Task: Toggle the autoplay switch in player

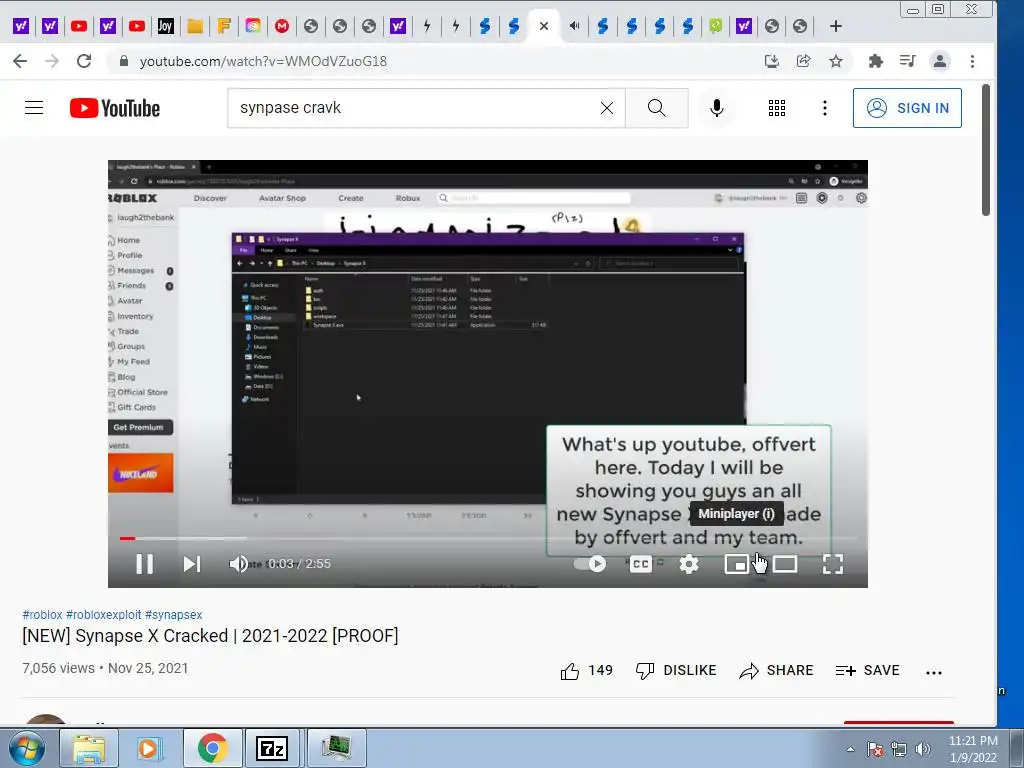Action: pyautogui.click(x=590, y=564)
